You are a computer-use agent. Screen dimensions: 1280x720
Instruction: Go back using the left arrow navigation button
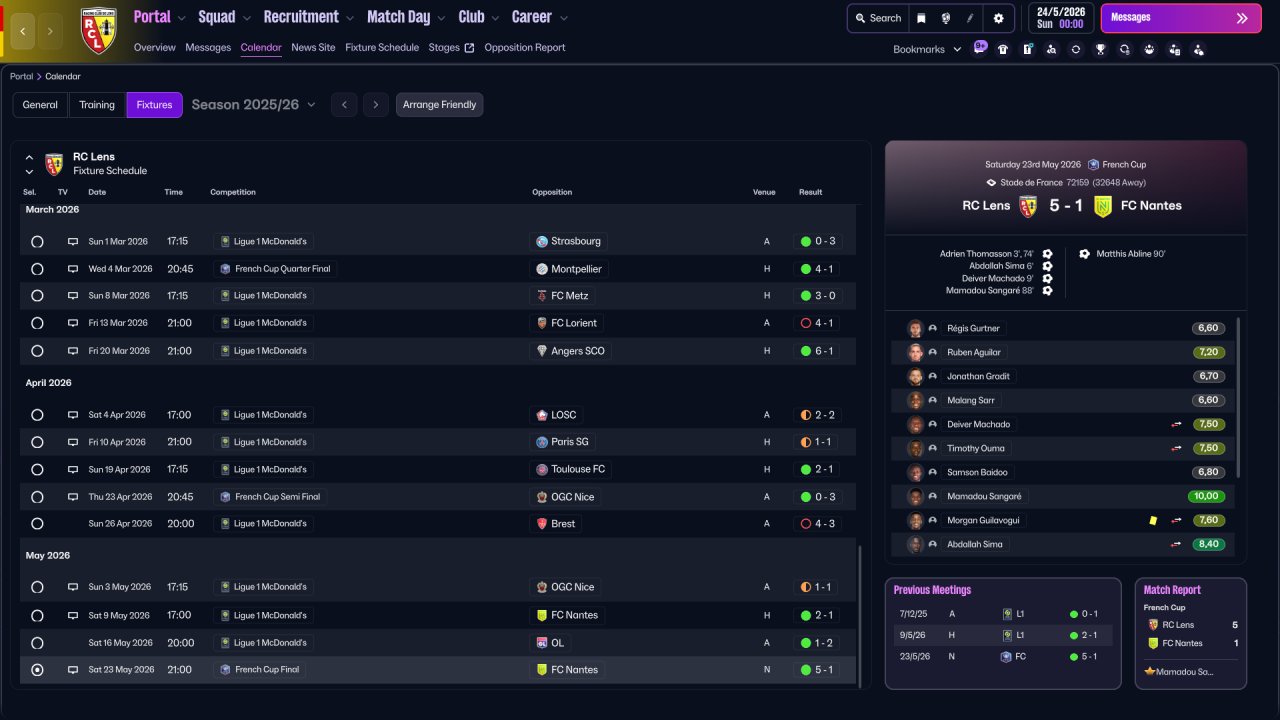pyautogui.click(x=23, y=31)
